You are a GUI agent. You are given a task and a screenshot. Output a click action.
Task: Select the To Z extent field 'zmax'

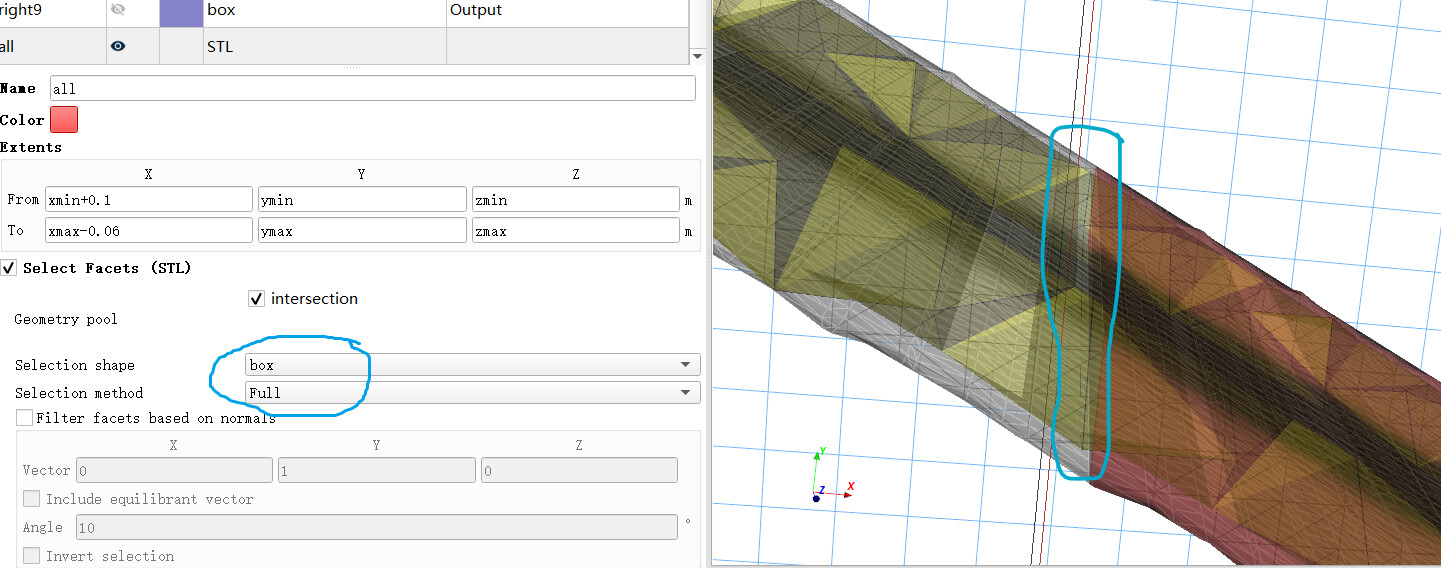pos(575,231)
